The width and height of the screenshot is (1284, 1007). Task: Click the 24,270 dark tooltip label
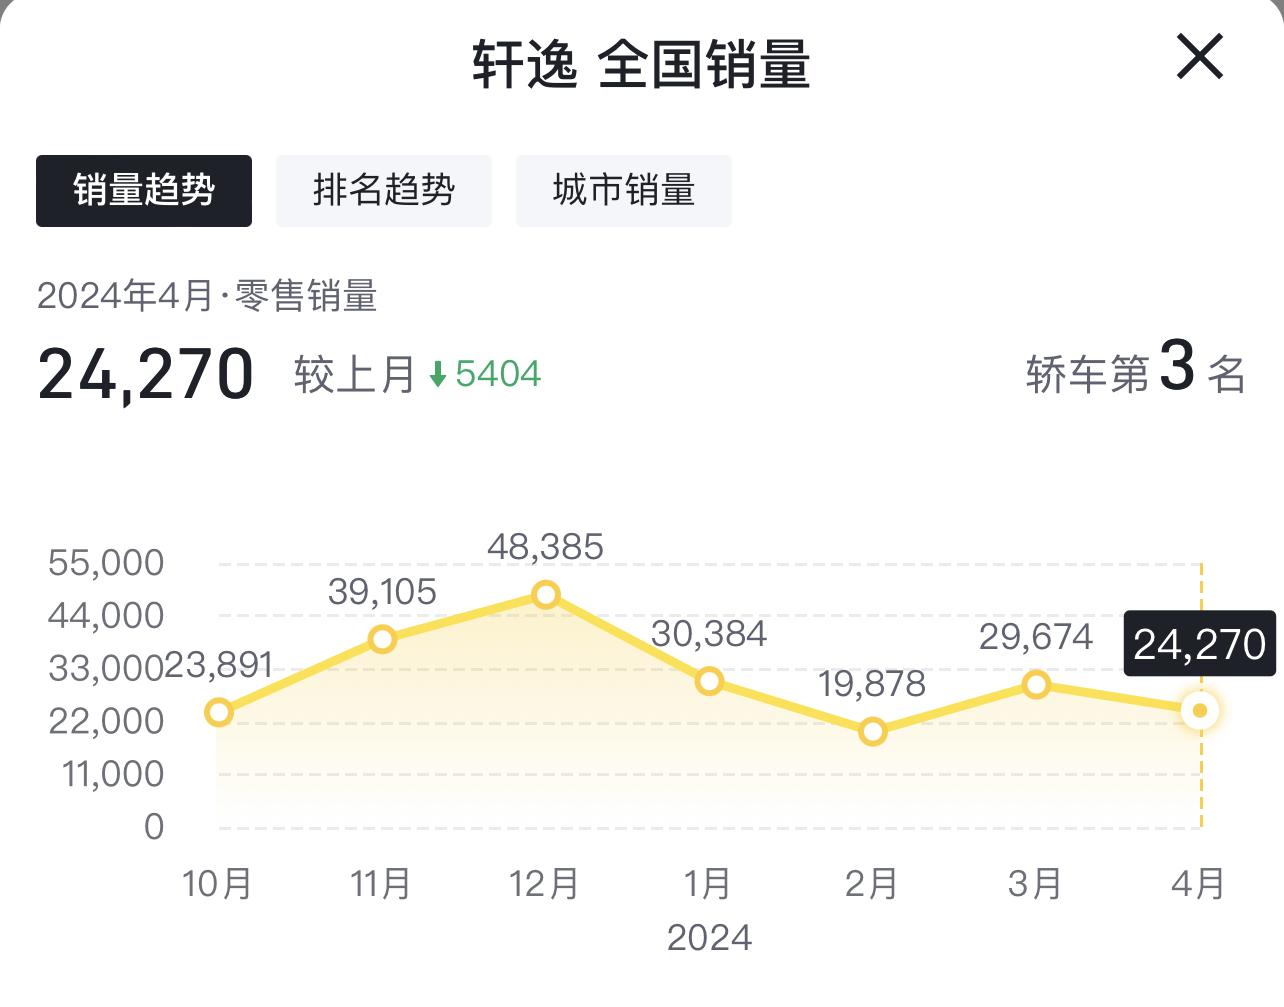[1200, 644]
